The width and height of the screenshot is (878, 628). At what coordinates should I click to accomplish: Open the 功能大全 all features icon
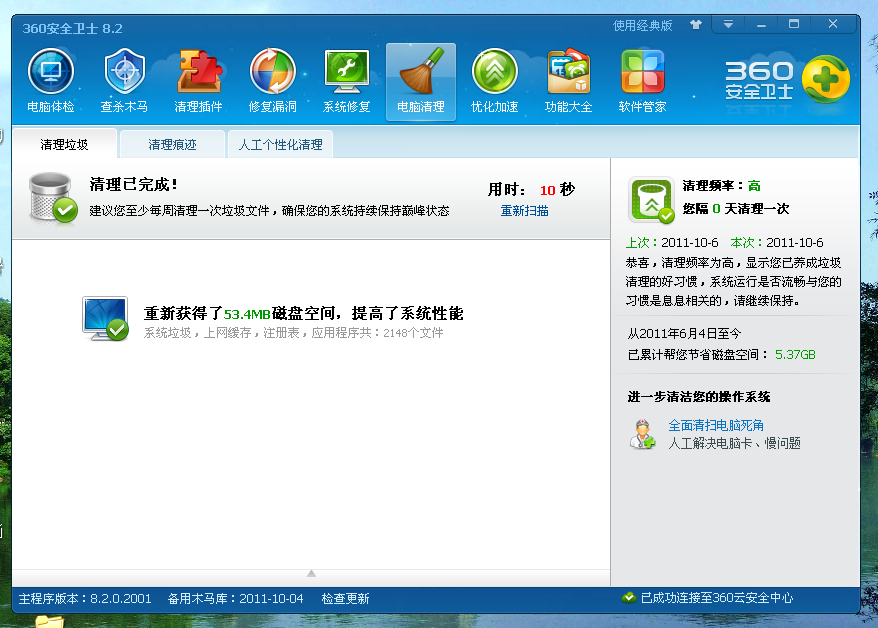(x=568, y=72)
